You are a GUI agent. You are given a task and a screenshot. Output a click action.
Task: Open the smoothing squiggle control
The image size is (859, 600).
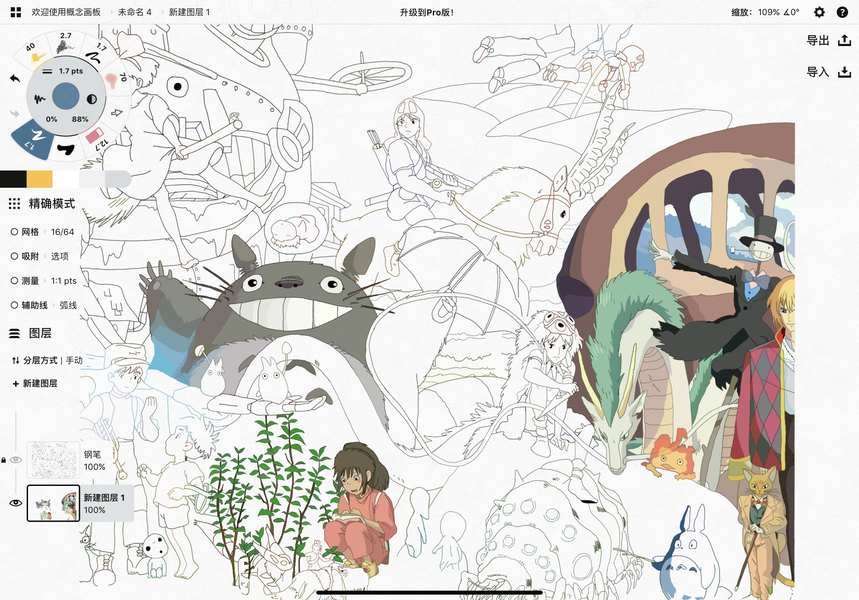tap(39, 99)
